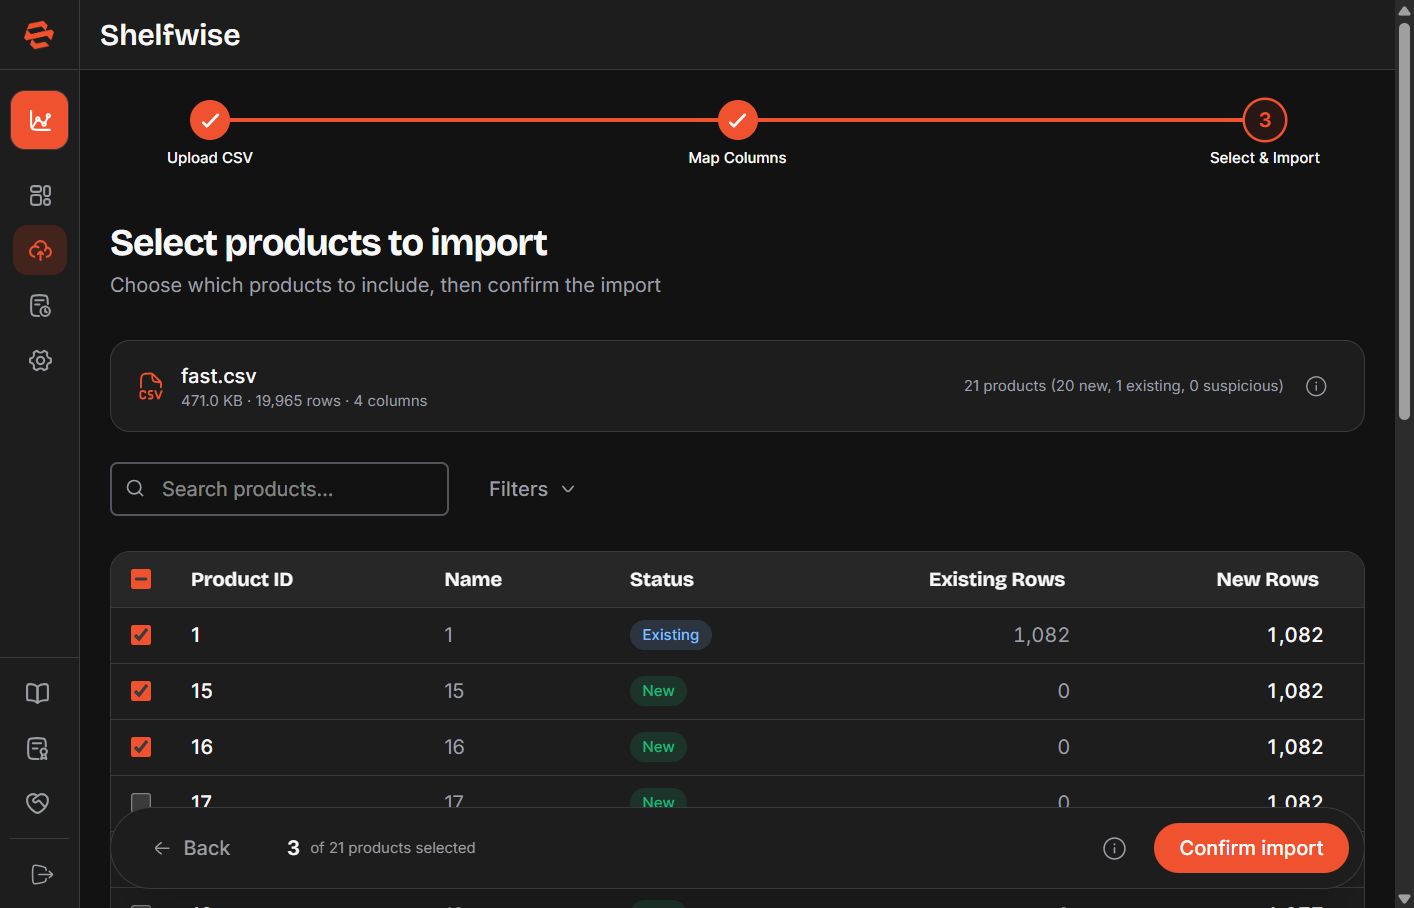
Task: Click the CSV file icon
Action: 150,386
